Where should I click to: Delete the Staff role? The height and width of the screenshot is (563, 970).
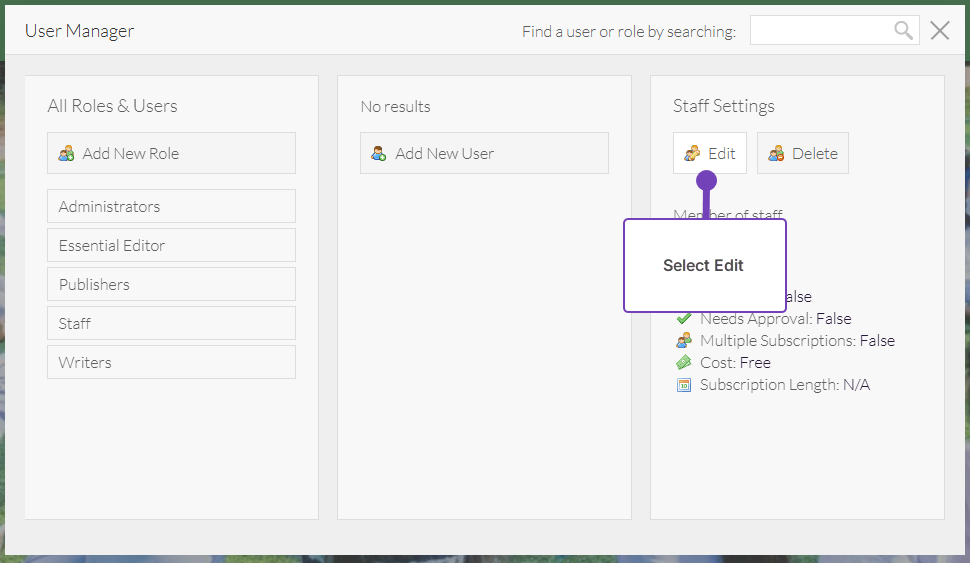pos(802,153)
